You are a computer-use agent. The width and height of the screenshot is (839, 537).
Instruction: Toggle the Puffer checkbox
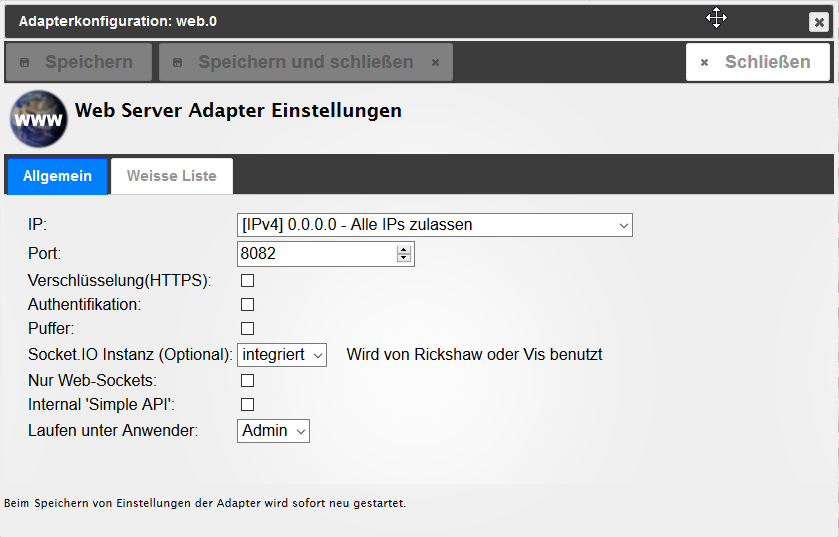click(x=248, y=329)
